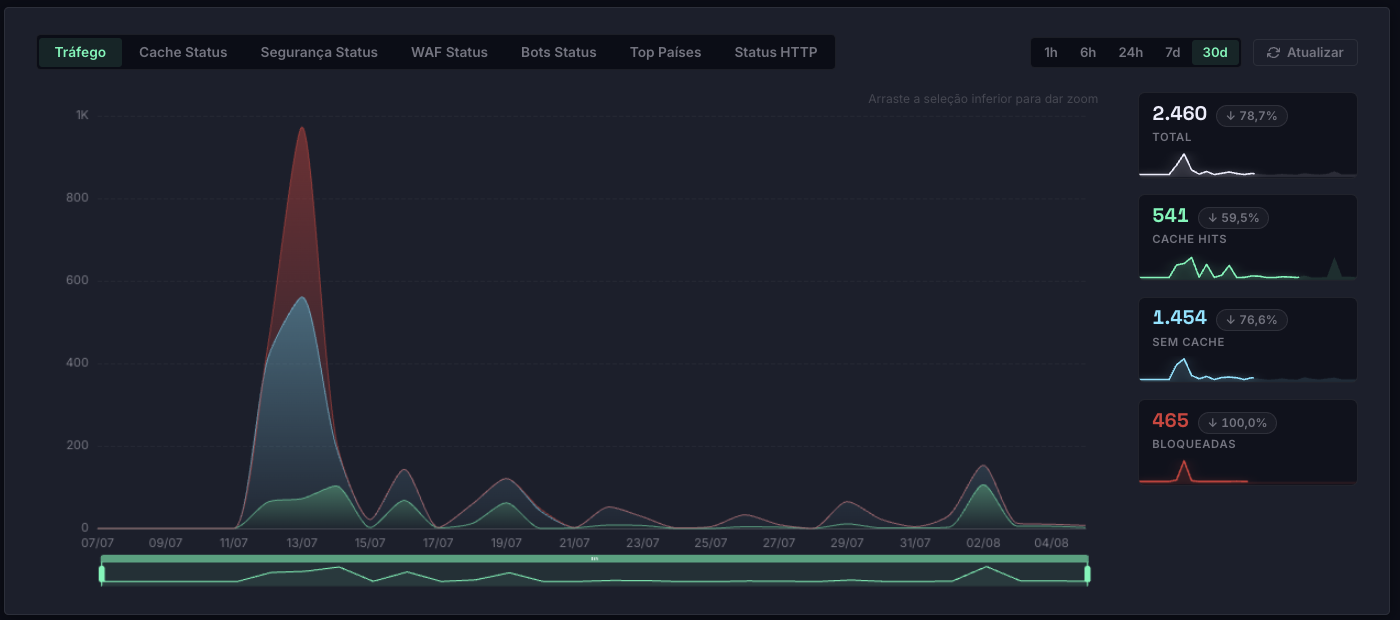Click the down-arrow icon in the 76,6% badge

point(1230,320)
